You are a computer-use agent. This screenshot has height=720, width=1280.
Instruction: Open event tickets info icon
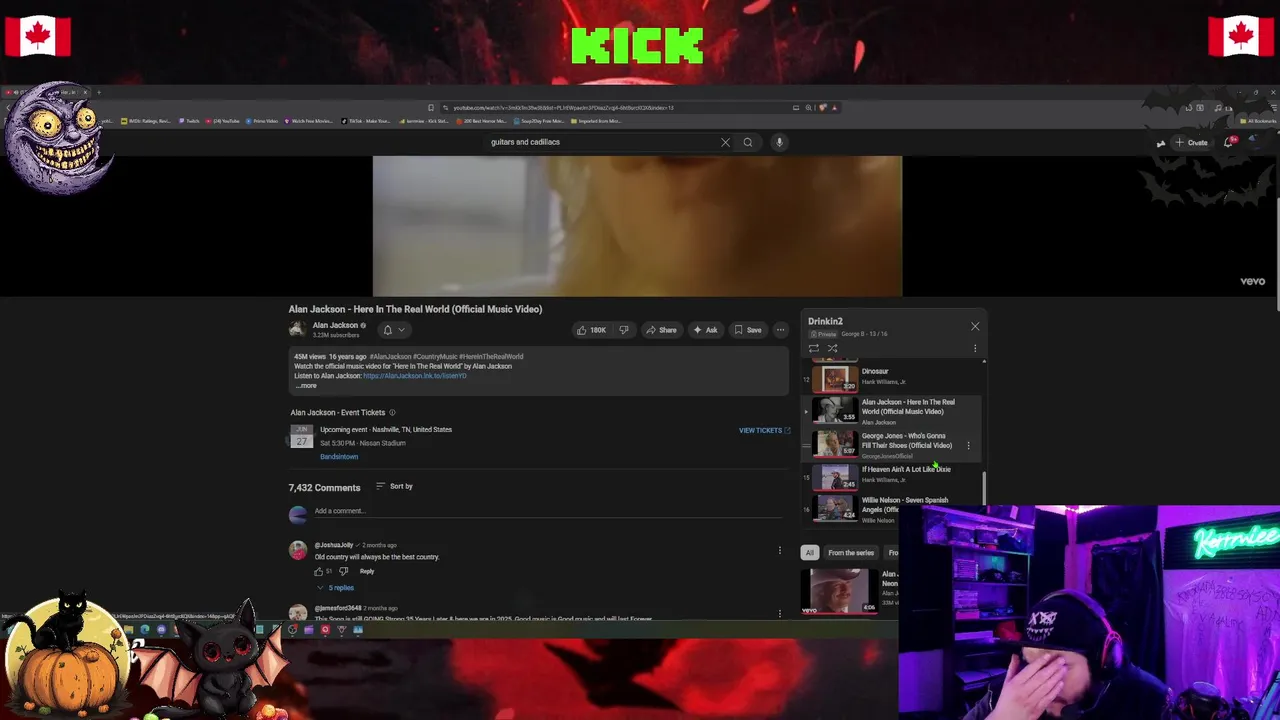click(392, 412)
